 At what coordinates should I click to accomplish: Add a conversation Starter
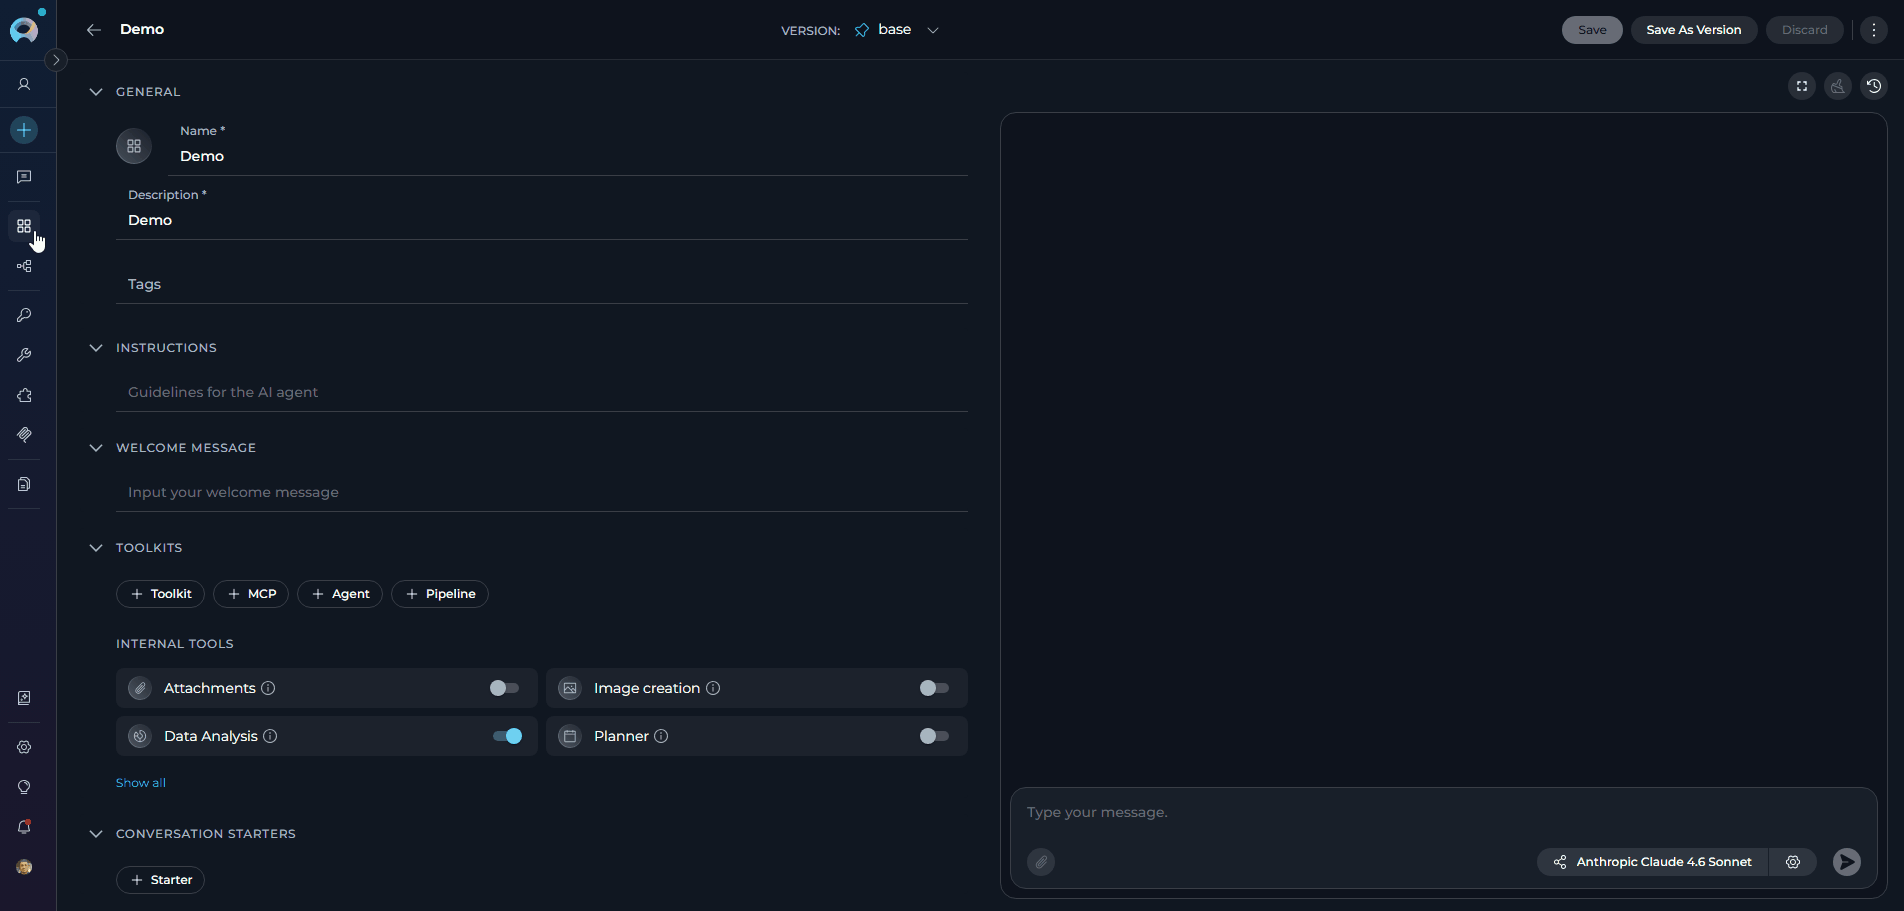161,880
